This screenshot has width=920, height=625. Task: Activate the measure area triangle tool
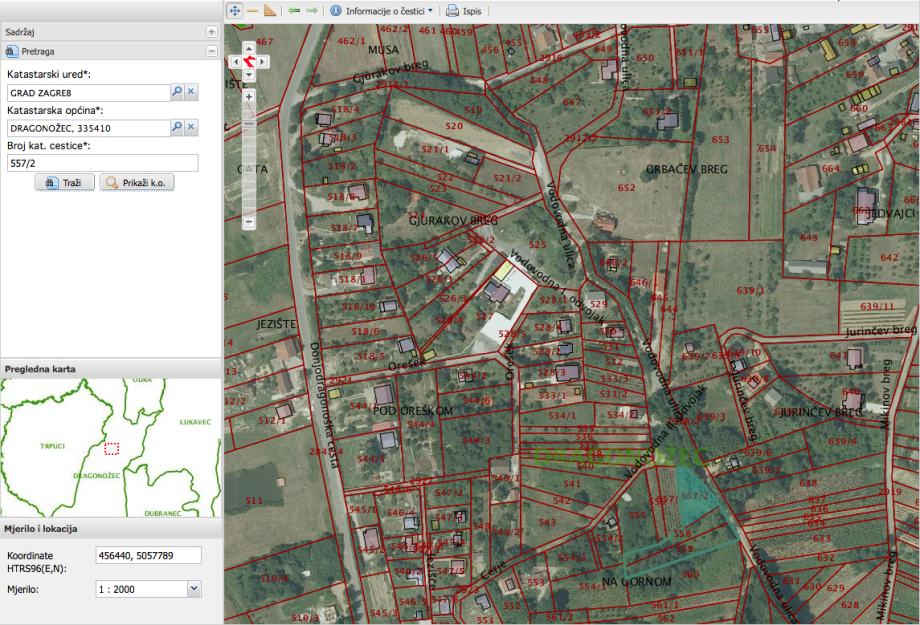[x=270, y=11]
